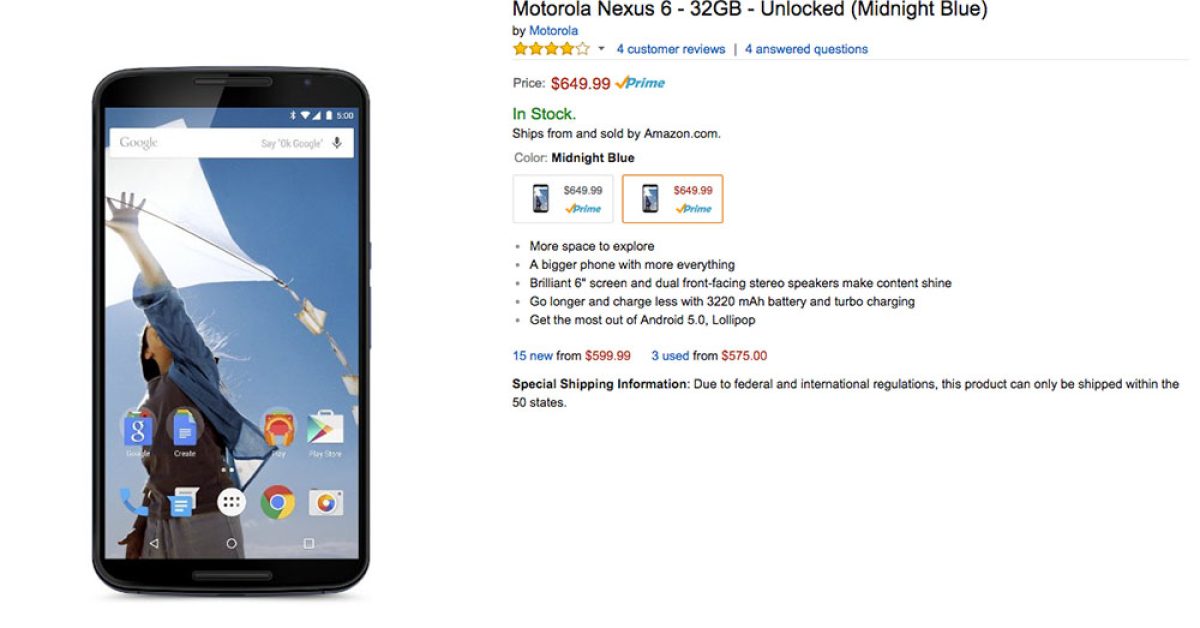Screen dimensions: 1200x628
Task: Open the Create folder icon
Action: pyautogui.click(x=185, y=429)
